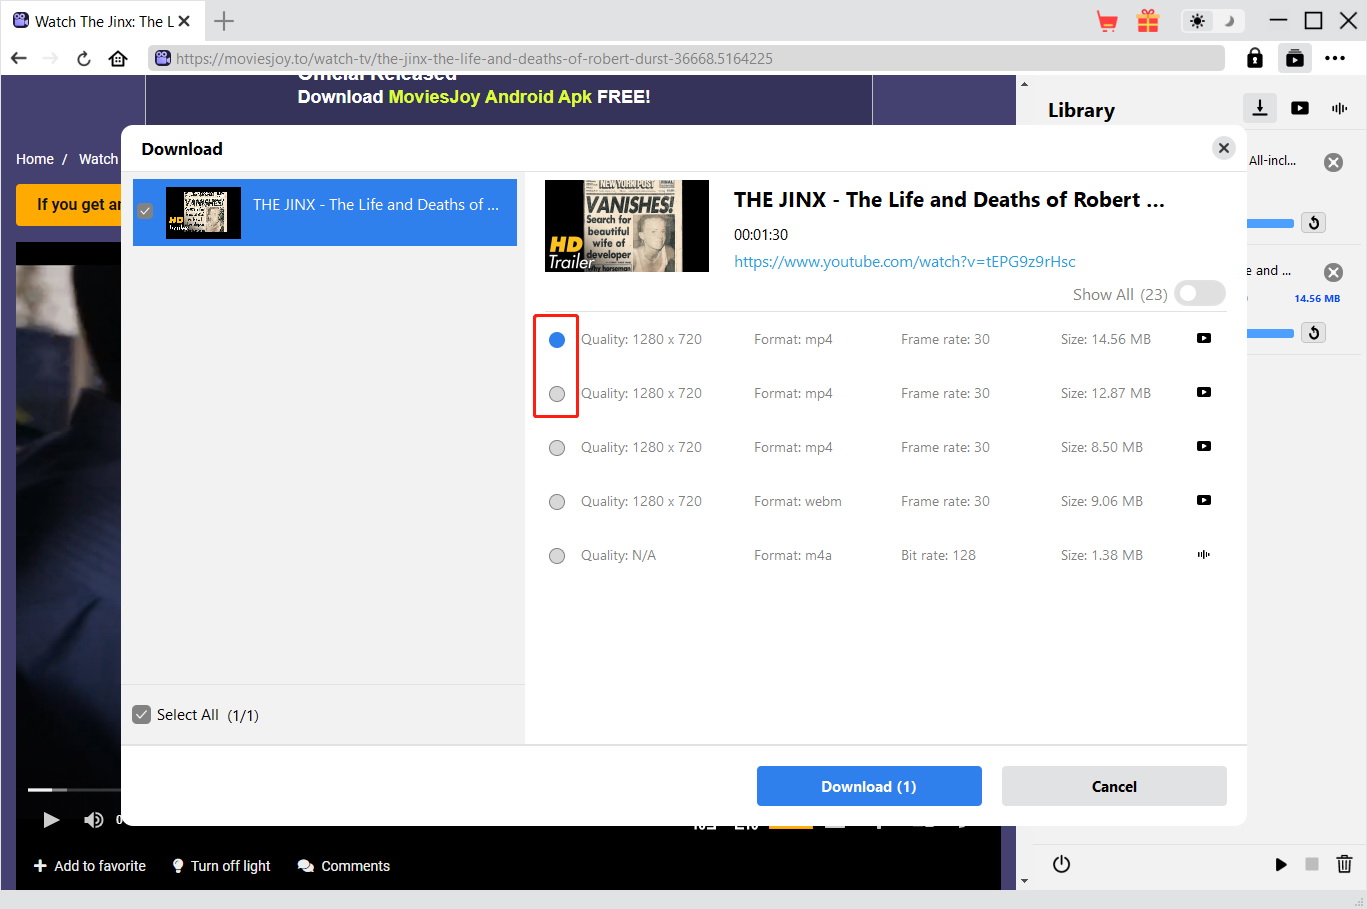Remove the 14.56 MB library download item
The image size is (1367, 909).
coord(1334,272)
